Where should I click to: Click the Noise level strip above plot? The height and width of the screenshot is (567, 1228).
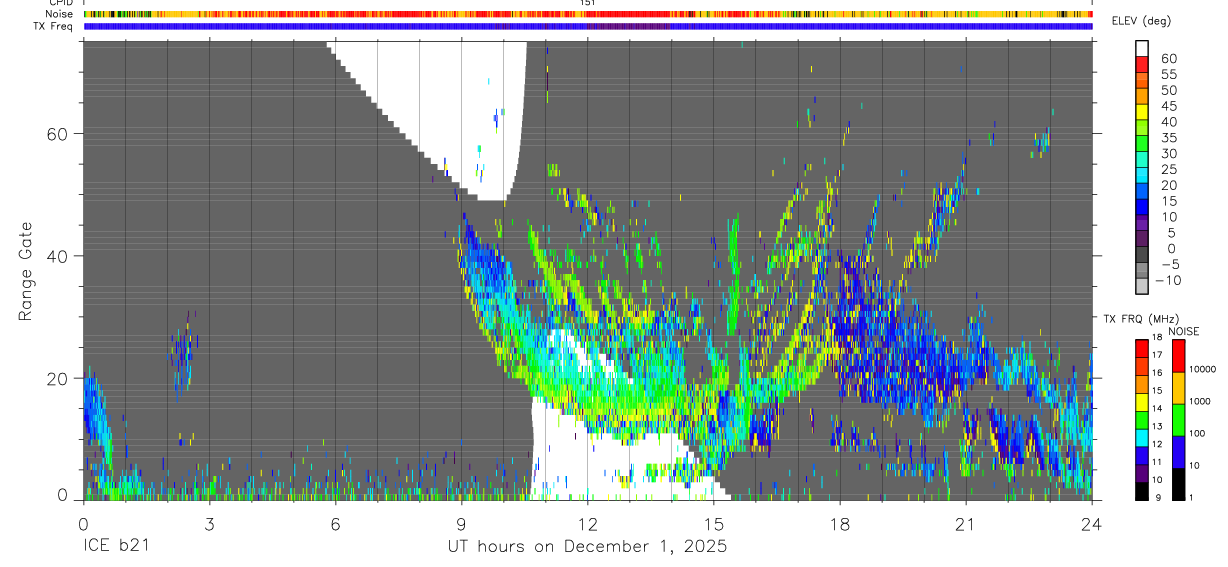tap(588, 14)
